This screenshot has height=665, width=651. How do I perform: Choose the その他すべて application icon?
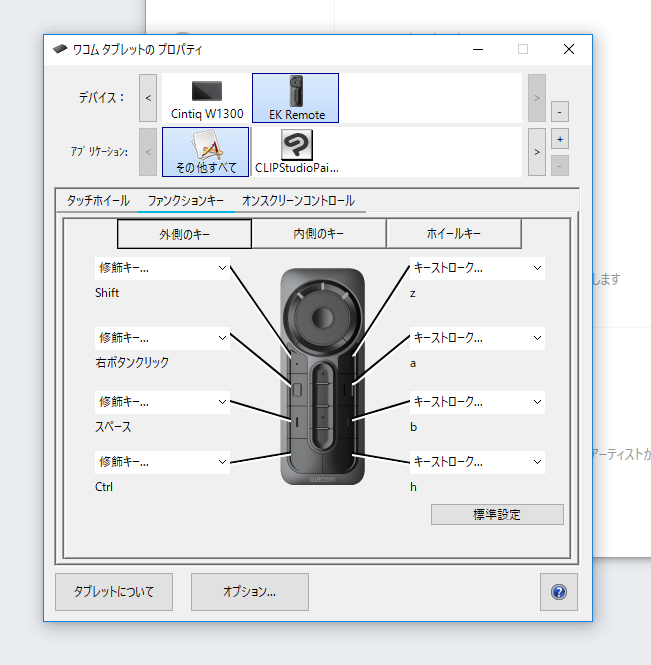coord(206,152)
